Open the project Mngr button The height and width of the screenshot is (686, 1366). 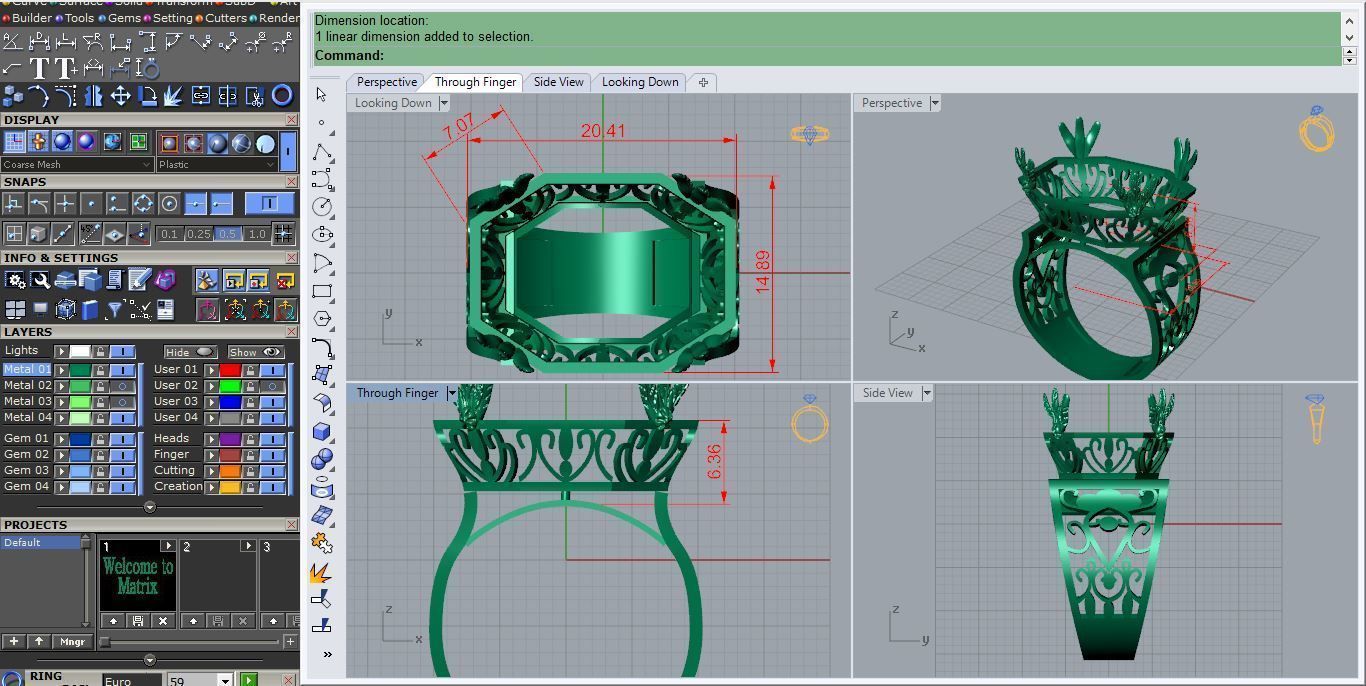[72, 641]
